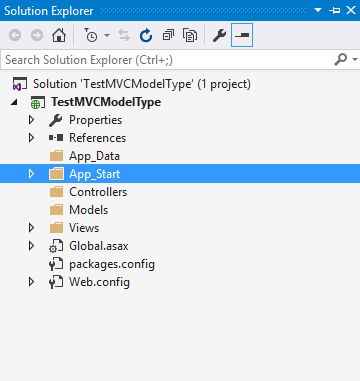Open Pending Changes Filter dropdown arrow
This screenshot has width=360, height=381.
click(x=107, y=35)
